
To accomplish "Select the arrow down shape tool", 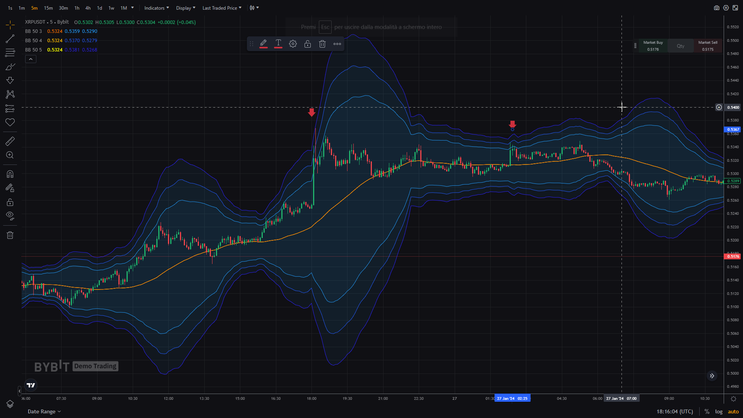I will [x=10, y=81].
